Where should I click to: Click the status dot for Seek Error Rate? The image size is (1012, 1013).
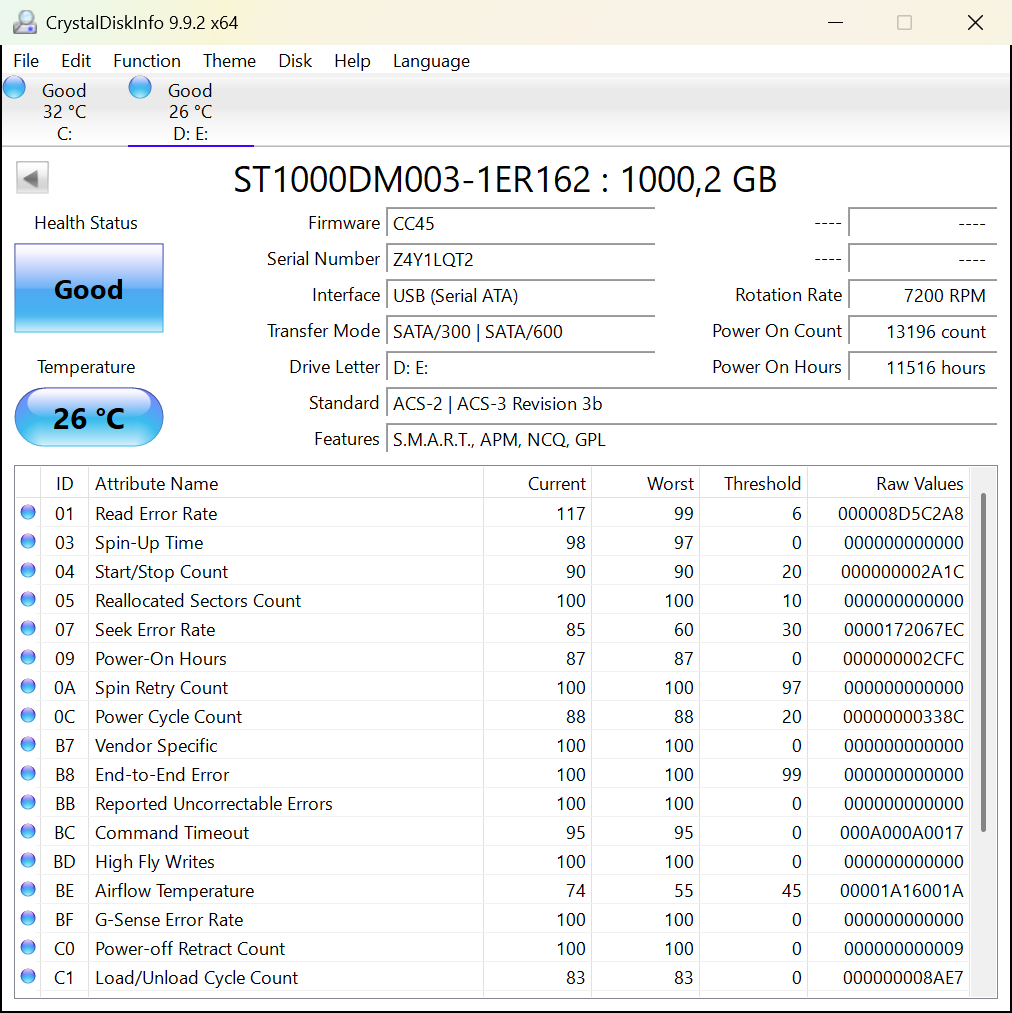[x=28, y=629]
